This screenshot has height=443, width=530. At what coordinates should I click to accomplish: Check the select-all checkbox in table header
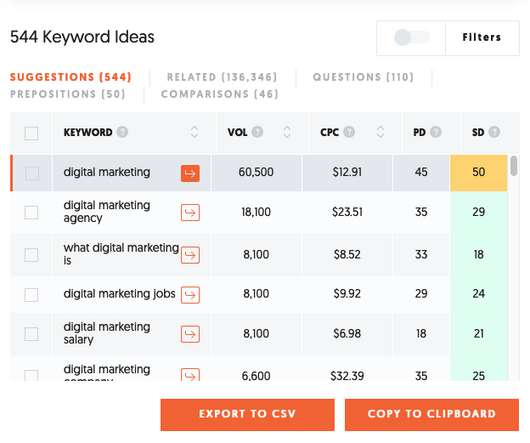[x=31, y=133]
